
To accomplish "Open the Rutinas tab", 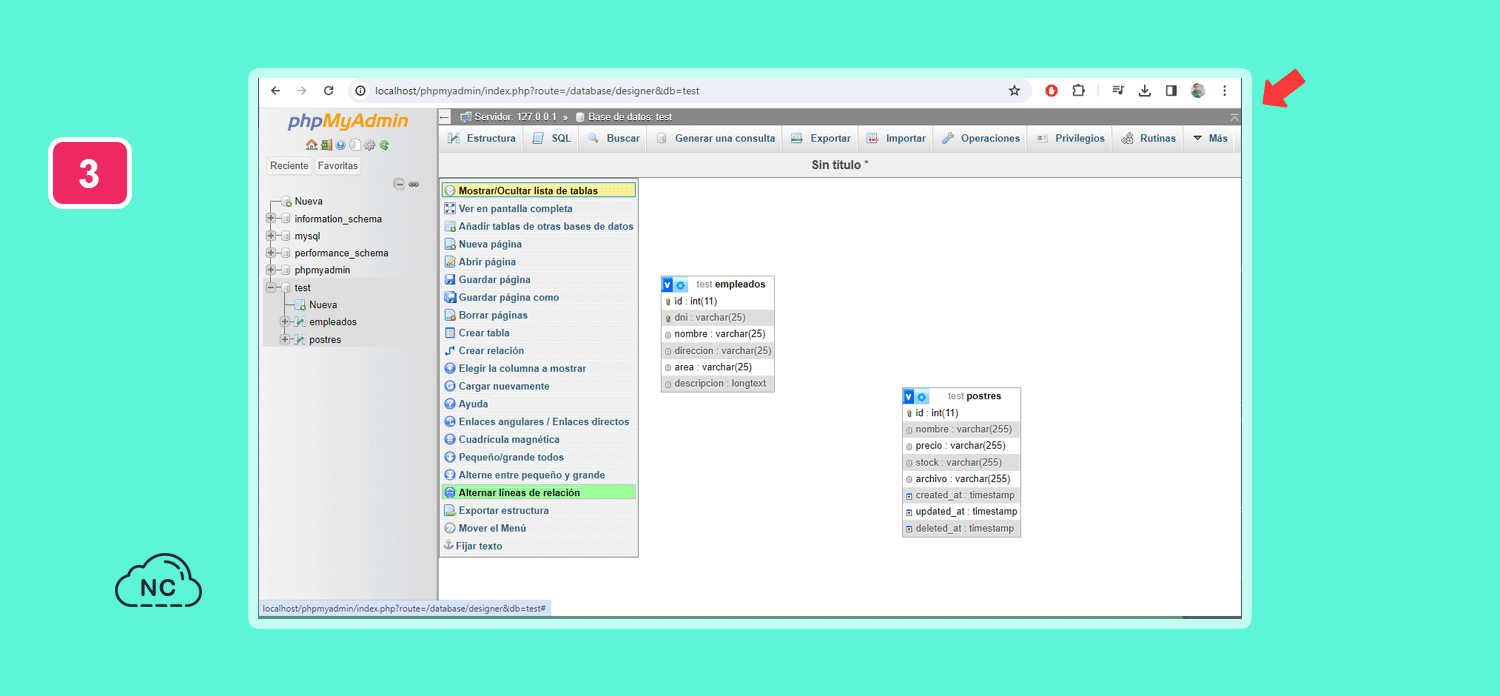I will click(1147, 138).
